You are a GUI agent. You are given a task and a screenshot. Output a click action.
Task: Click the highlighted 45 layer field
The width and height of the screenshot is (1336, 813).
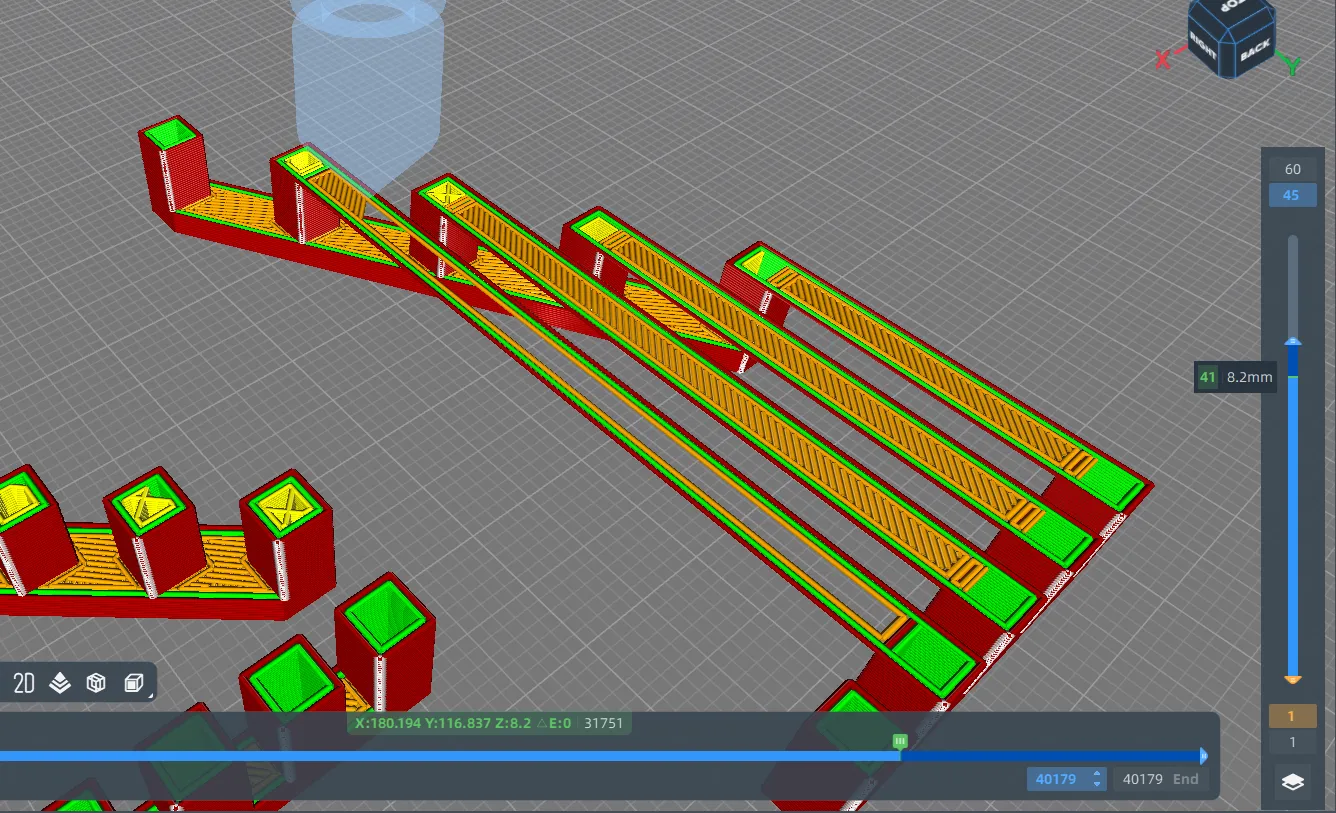click(x=1292, y=195)
